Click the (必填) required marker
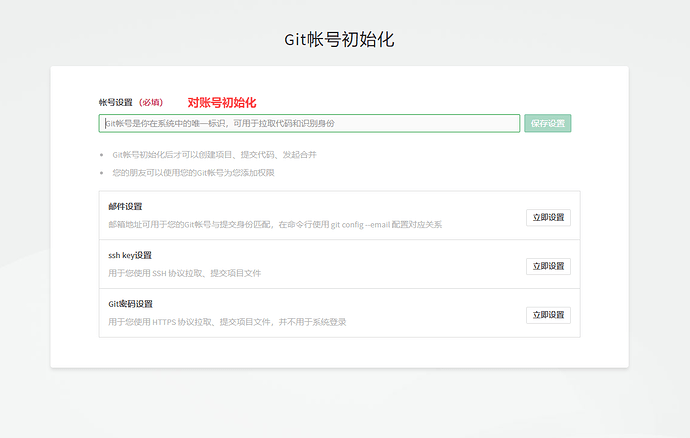Viewport: 690px width, 438px height. tap(150, 103)
